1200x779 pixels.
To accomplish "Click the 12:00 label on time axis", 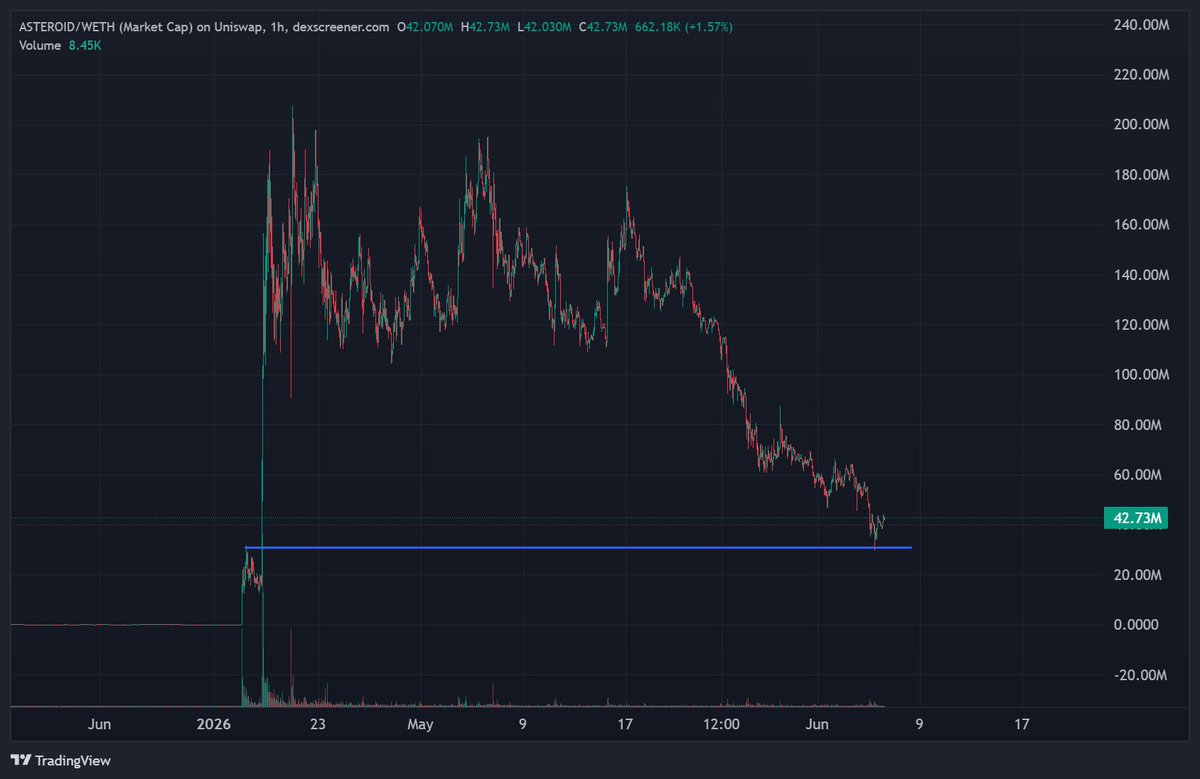I will pos(720,723).
